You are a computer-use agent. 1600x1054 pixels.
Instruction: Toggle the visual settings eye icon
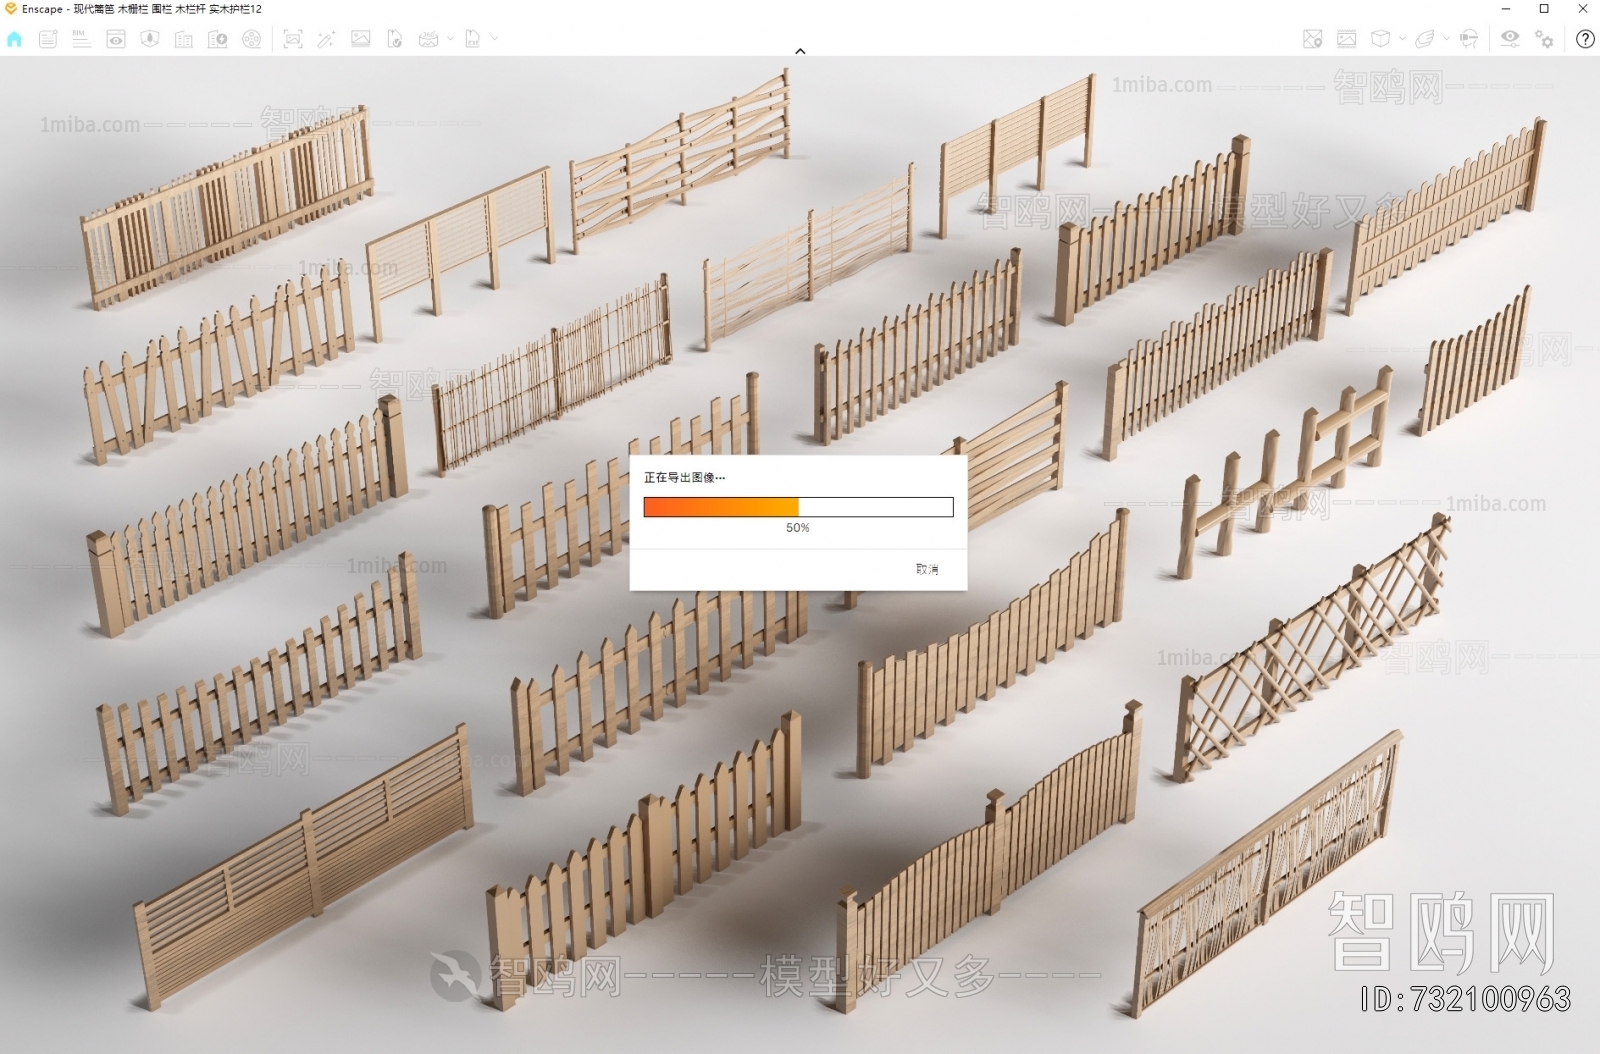[x=1509, y=38]
